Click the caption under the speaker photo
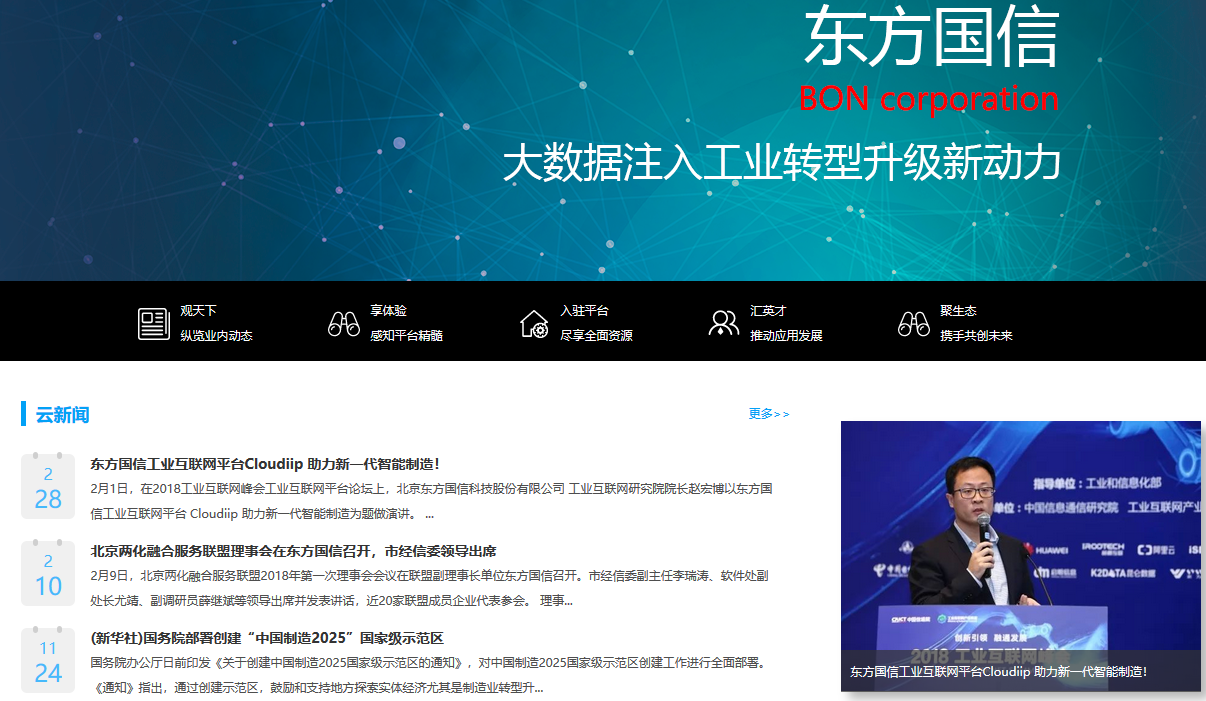 999,672
